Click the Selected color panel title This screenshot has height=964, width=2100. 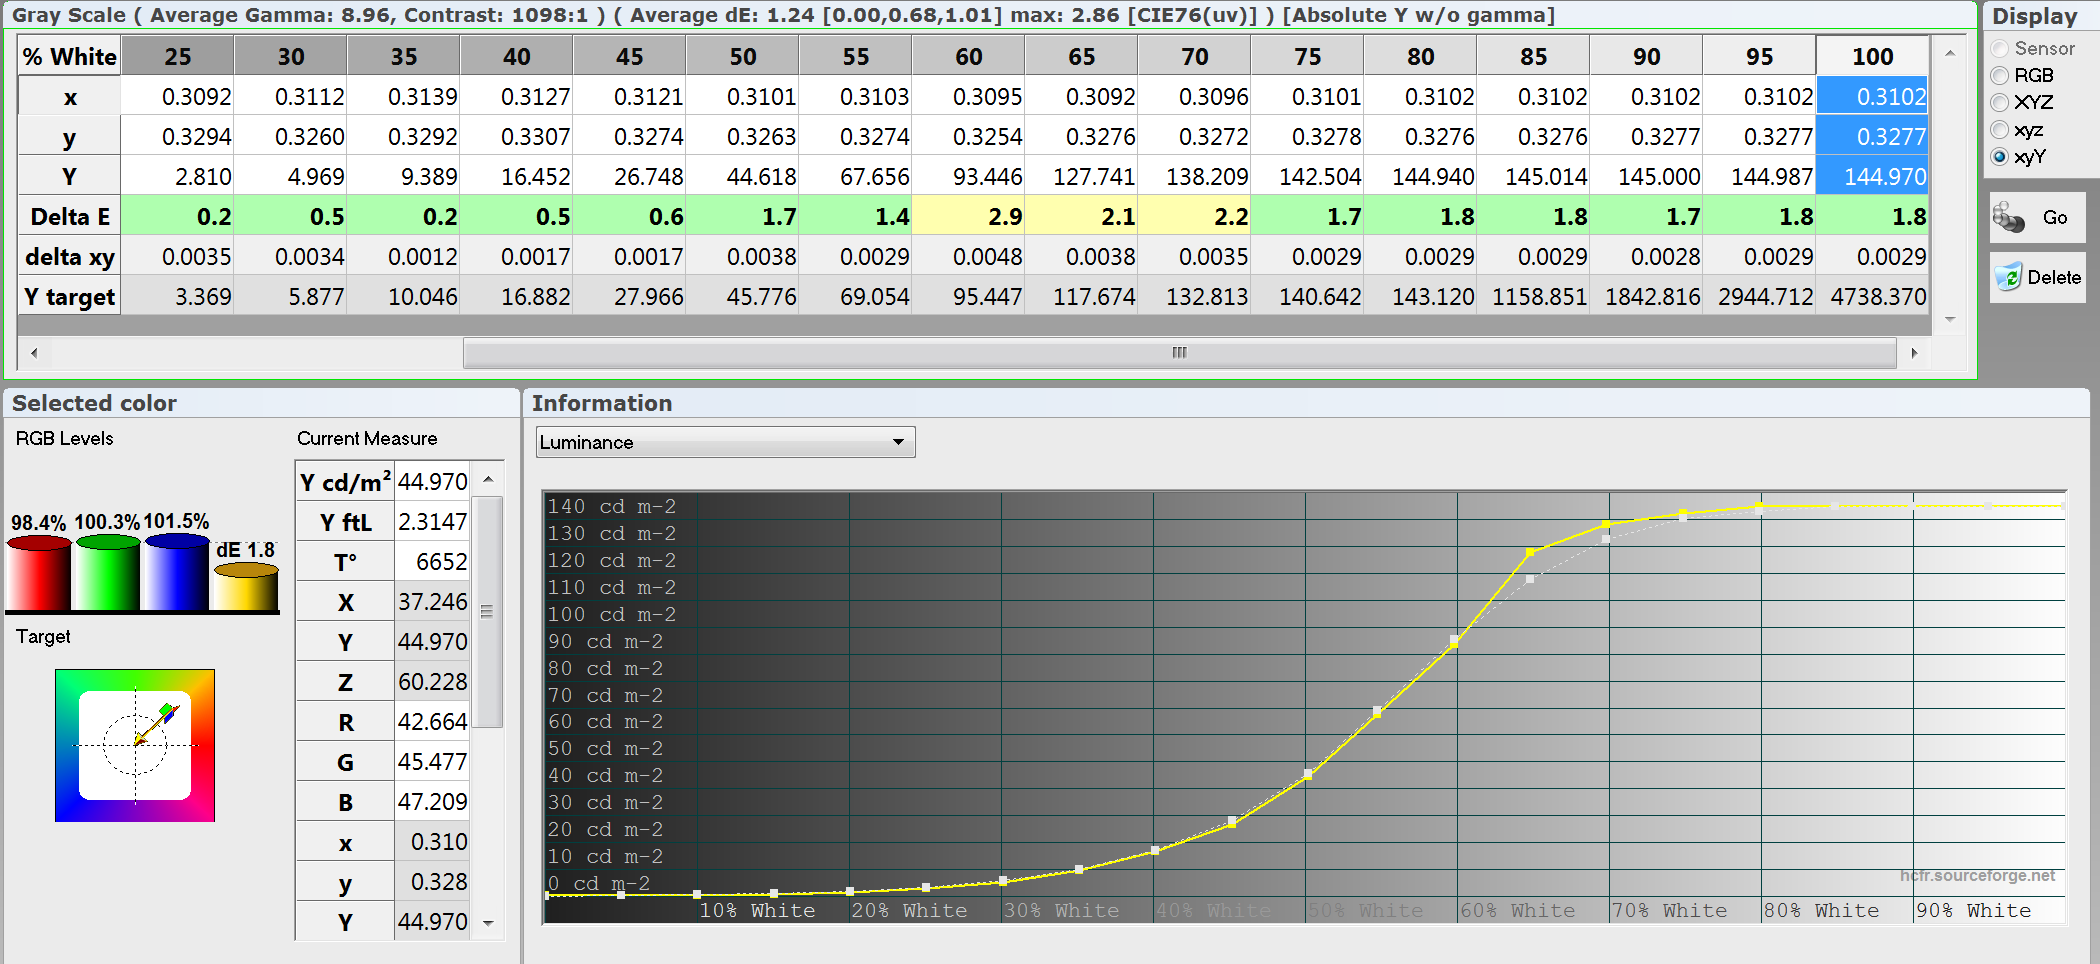click(94, 403)
